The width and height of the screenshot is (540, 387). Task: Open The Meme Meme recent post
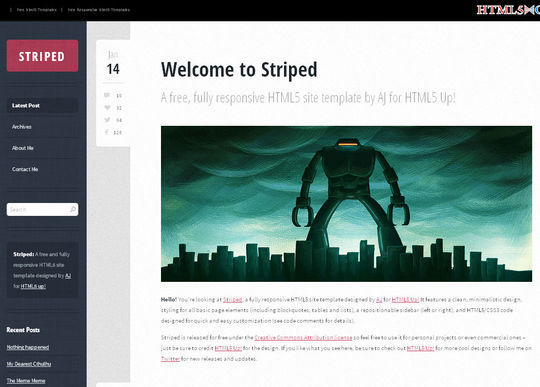(26, 380)
